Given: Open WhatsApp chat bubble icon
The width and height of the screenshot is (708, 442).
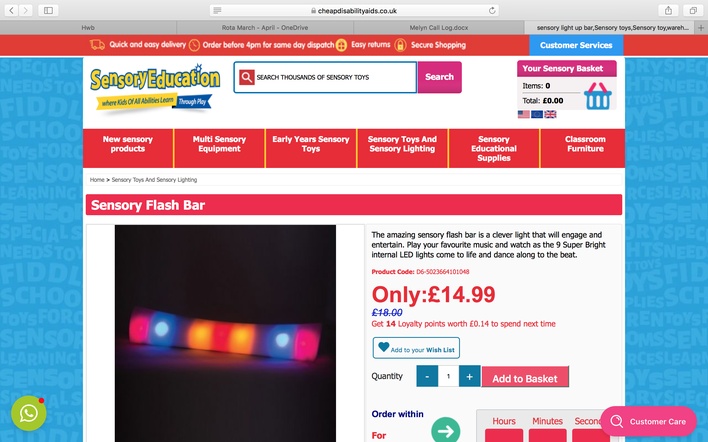Looking at the screenshot, I should [x=28, y=413].
